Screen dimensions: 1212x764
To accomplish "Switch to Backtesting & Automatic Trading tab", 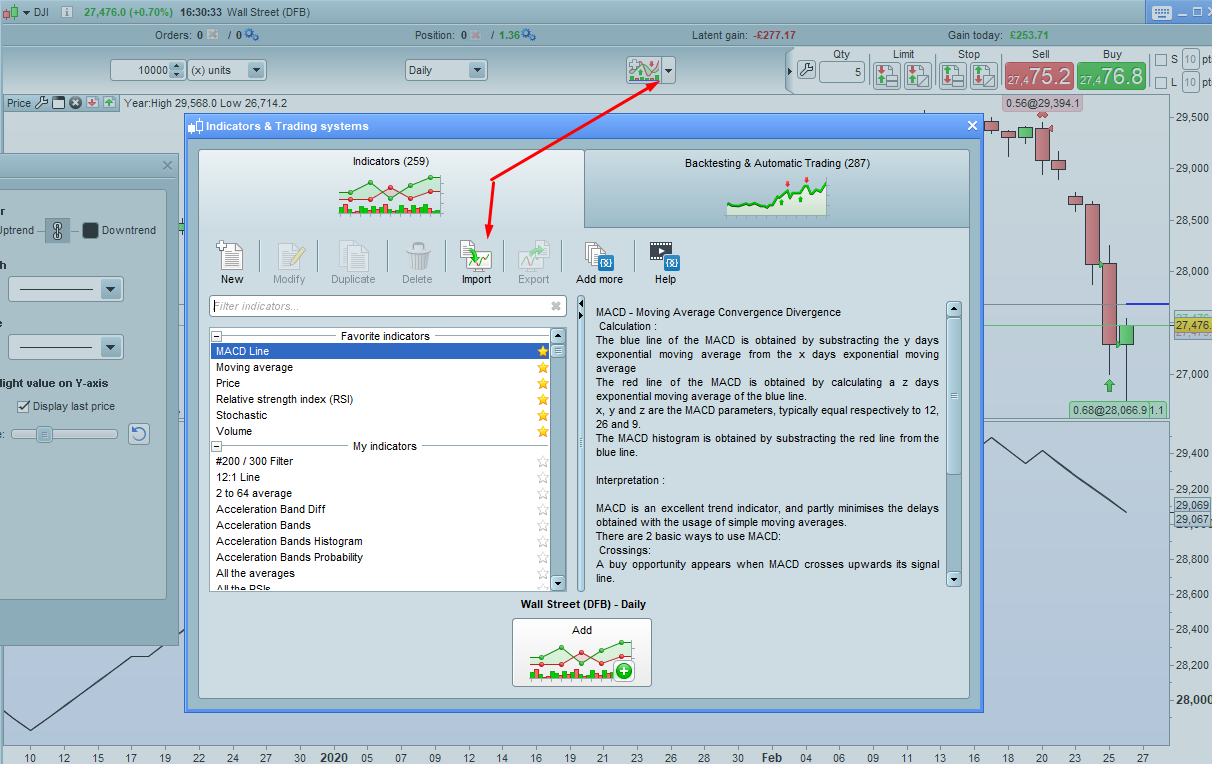I will [777, 188].
